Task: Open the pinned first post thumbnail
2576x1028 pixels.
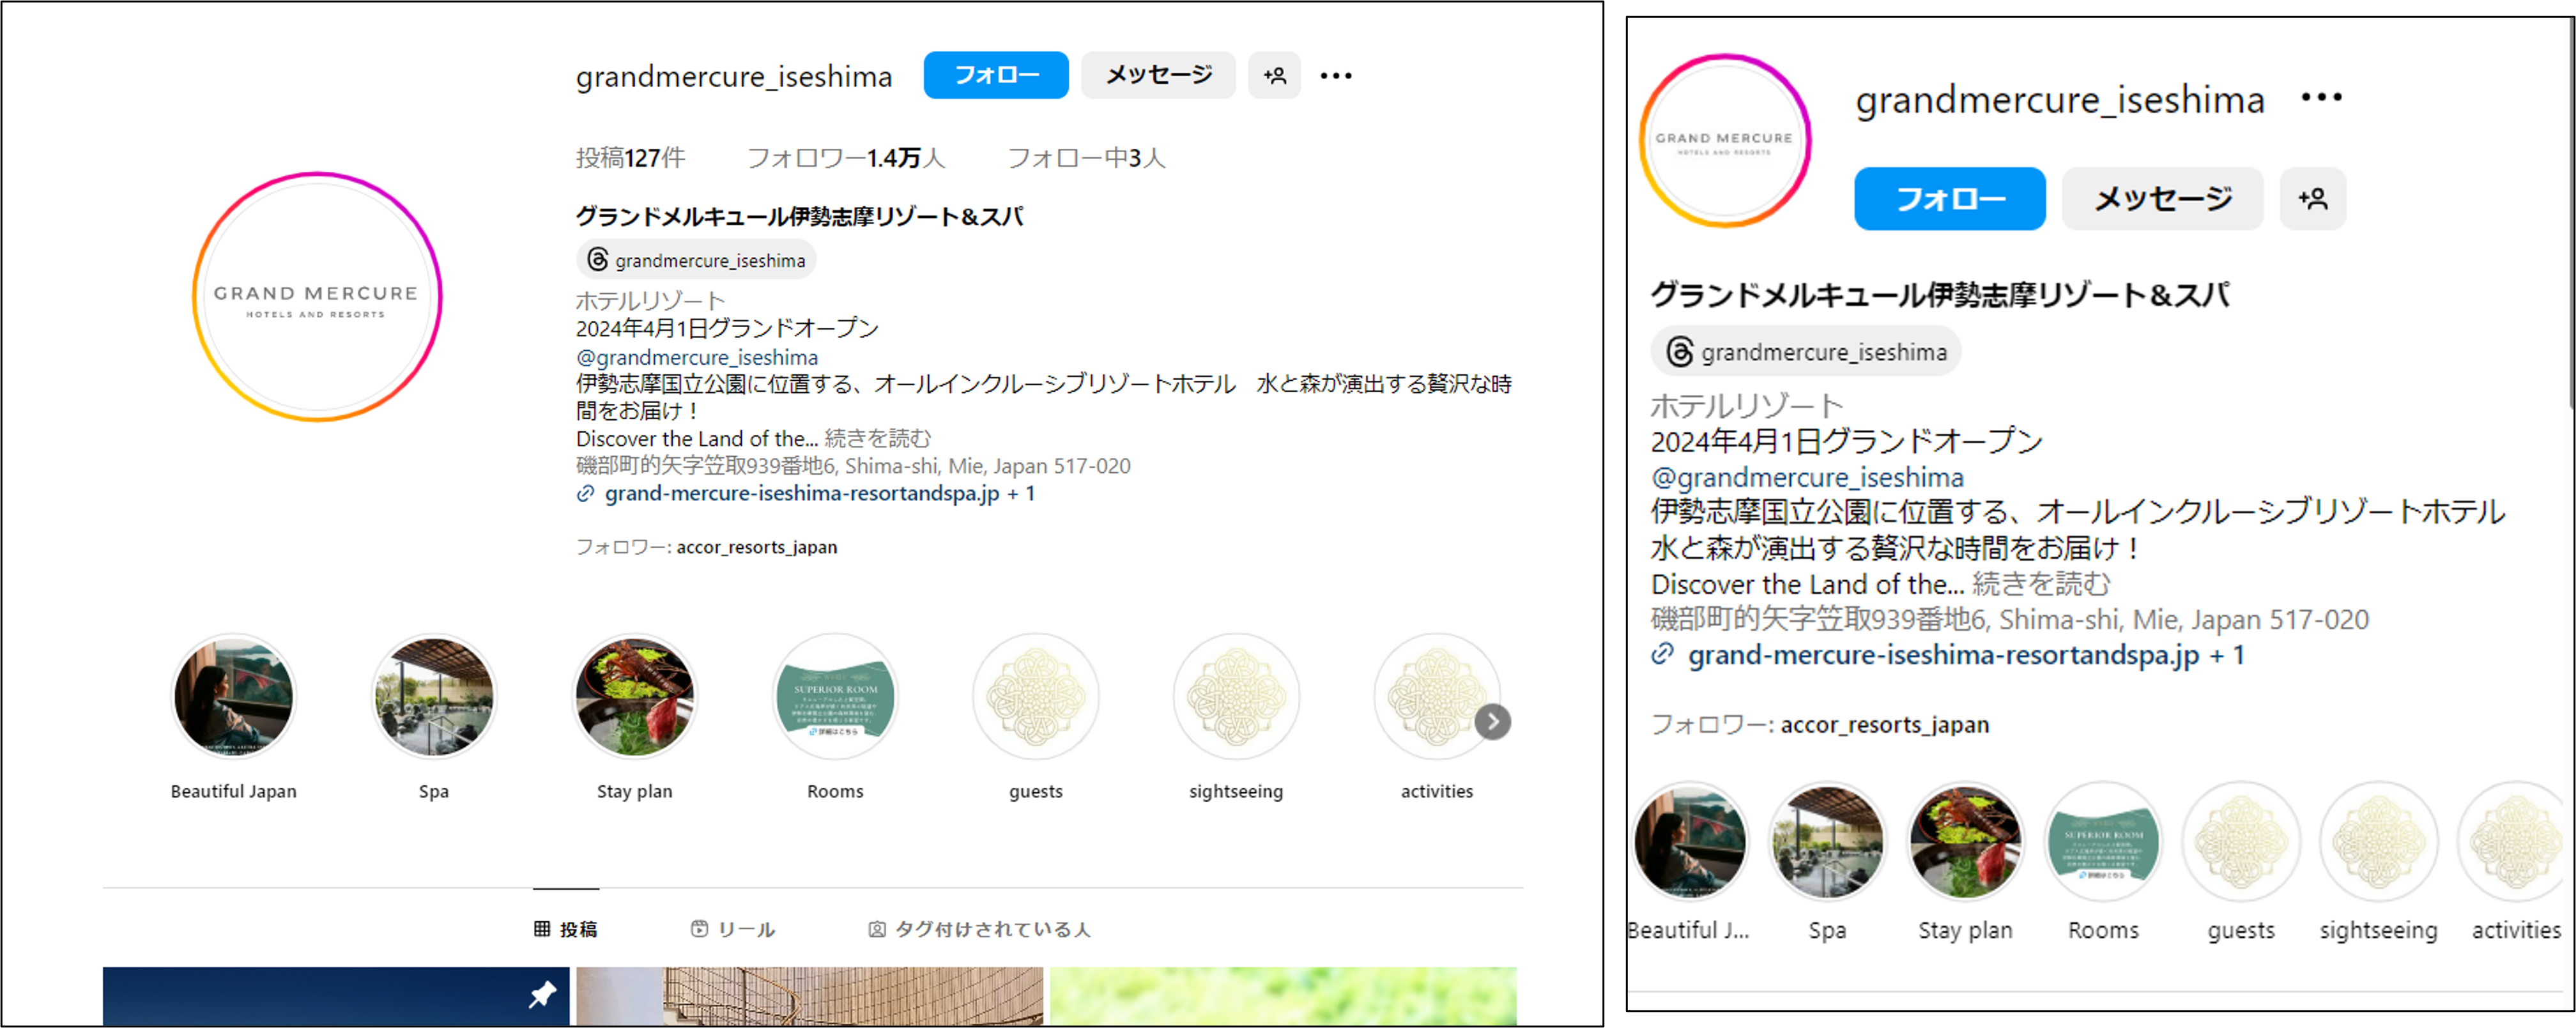Action: point(336,996)
